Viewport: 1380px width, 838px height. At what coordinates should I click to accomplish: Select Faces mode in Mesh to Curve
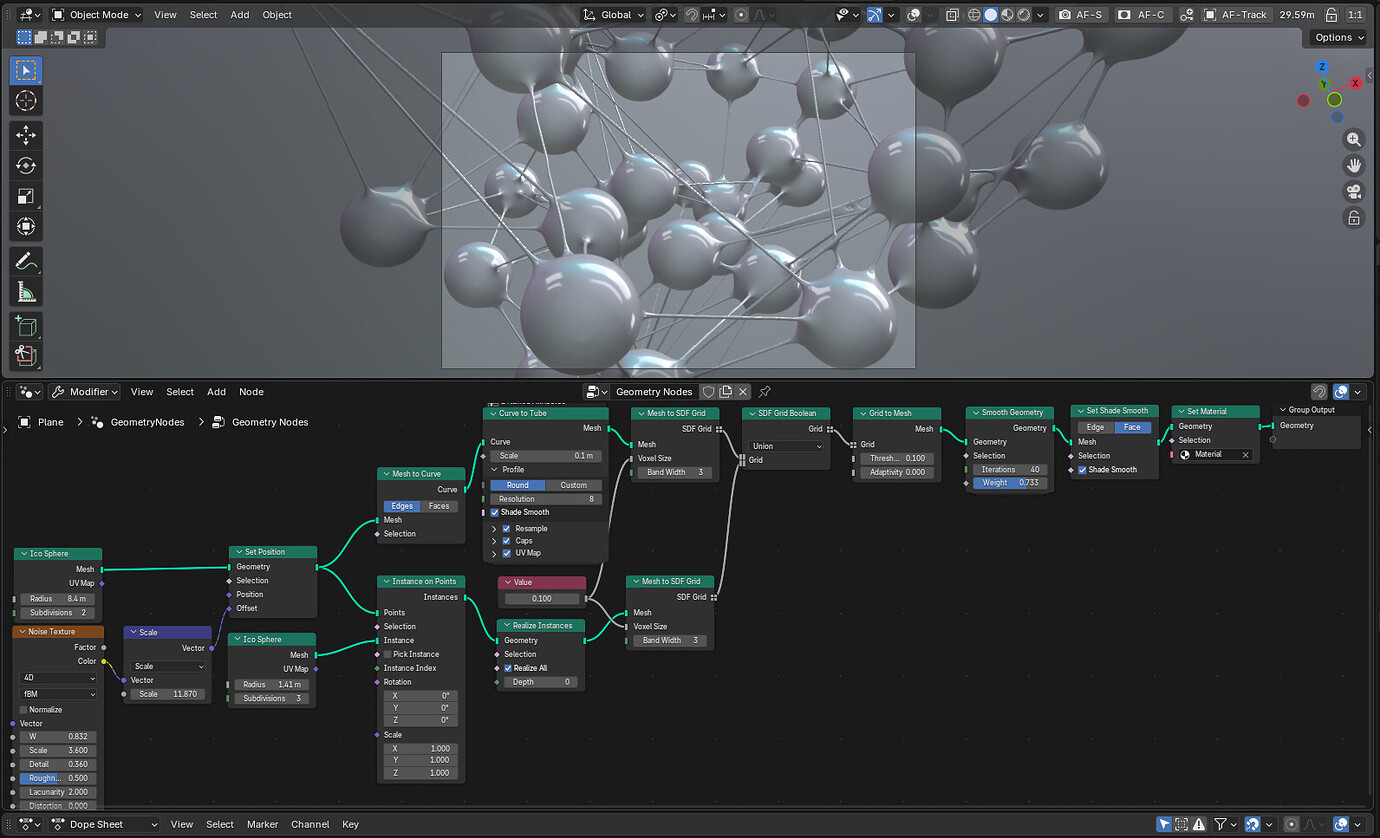[x=439, y=506]
